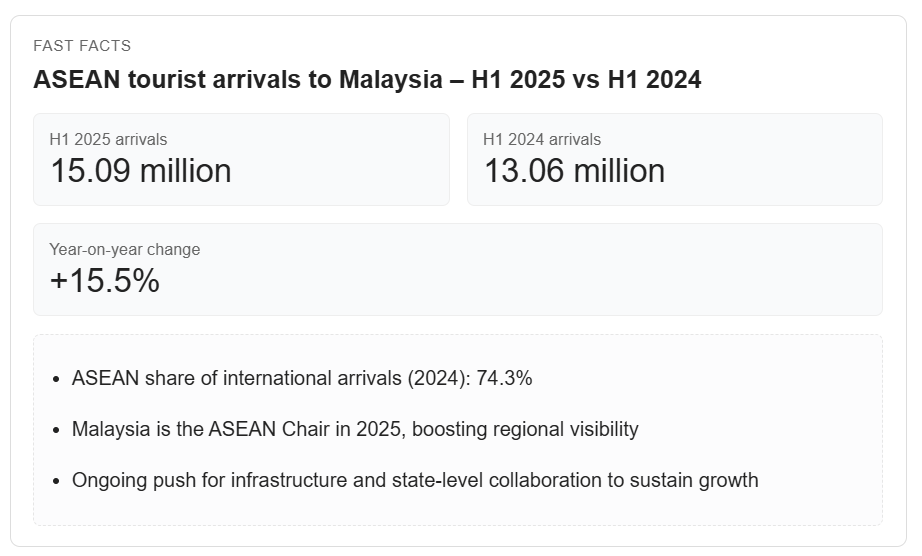Click the bullet dot before 'Malaysia is'
The image size is (922, 556).
pyautogui.click(x=56, y=430)
